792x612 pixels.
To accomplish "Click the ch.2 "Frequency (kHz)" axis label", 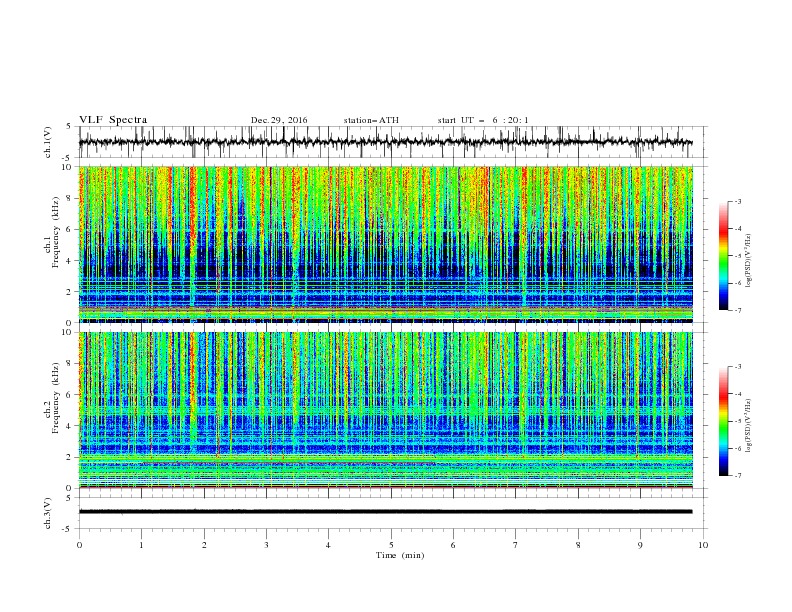I will (56, 398).
